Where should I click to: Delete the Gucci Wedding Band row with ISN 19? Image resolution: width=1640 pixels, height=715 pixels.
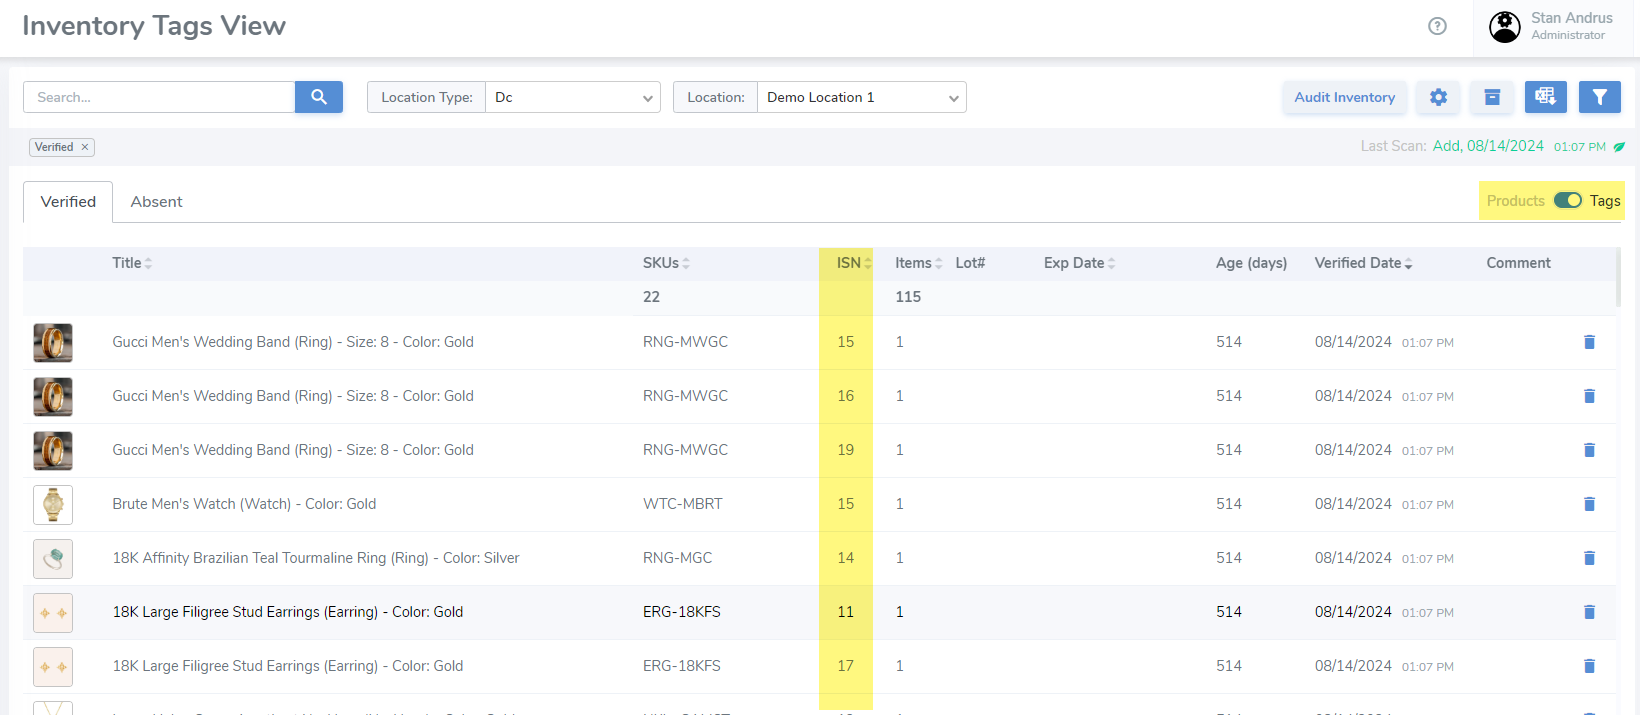point(1589,450)
